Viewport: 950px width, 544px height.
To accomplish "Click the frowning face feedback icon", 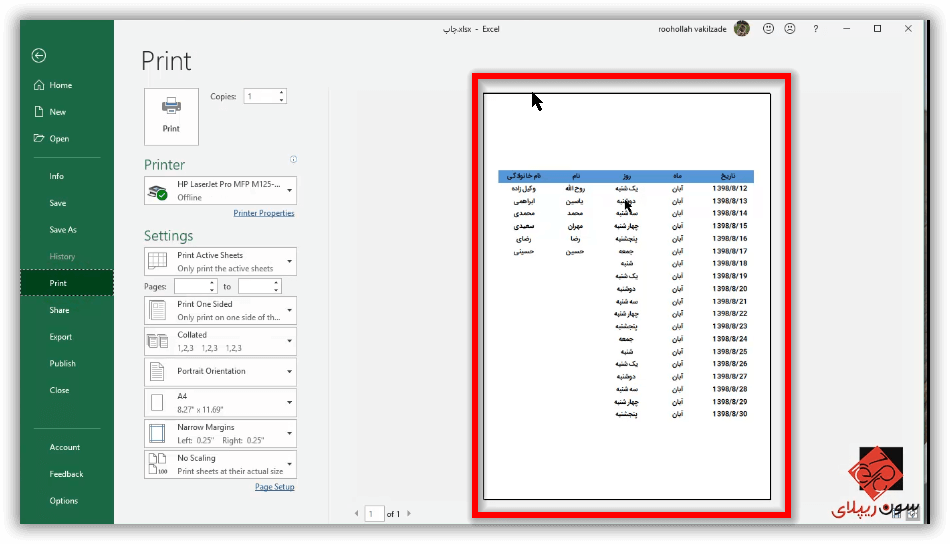I will [x=790, y=29].
